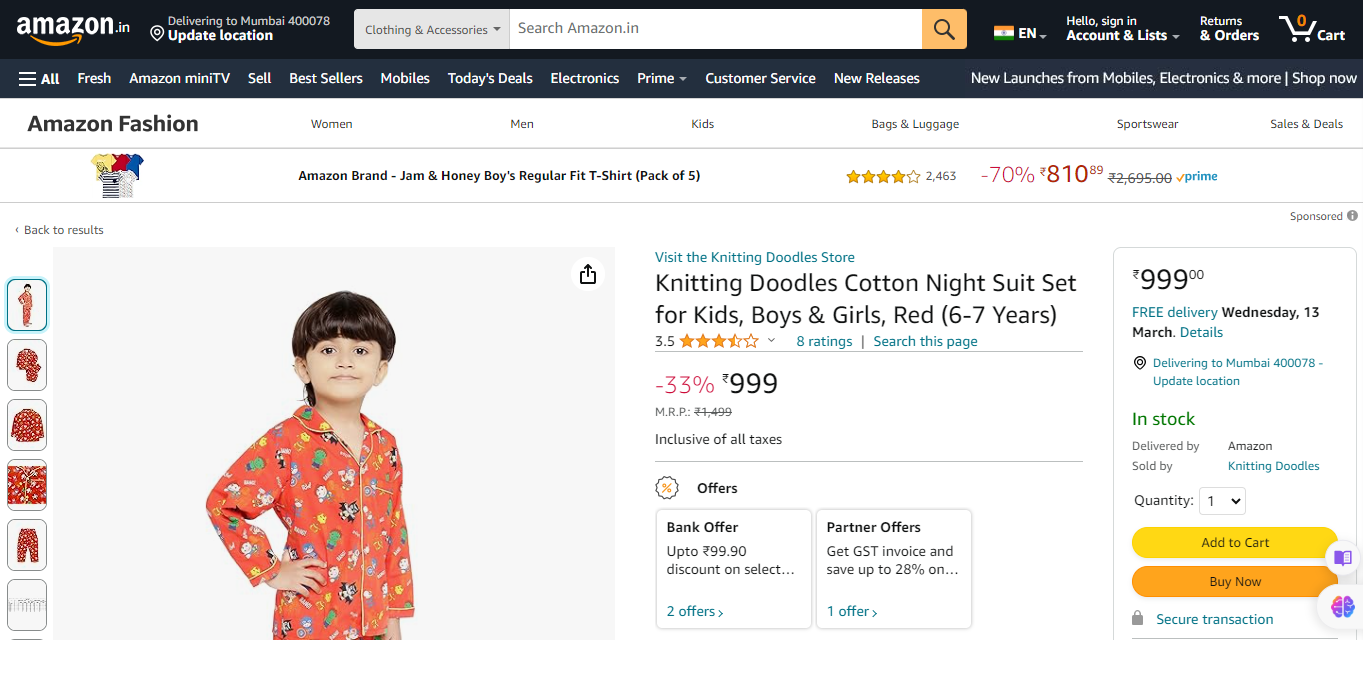This screenshot has height=690, width=1363.
Task: Open the 2 offers Bank Offer link
Action: coord(695,611)
